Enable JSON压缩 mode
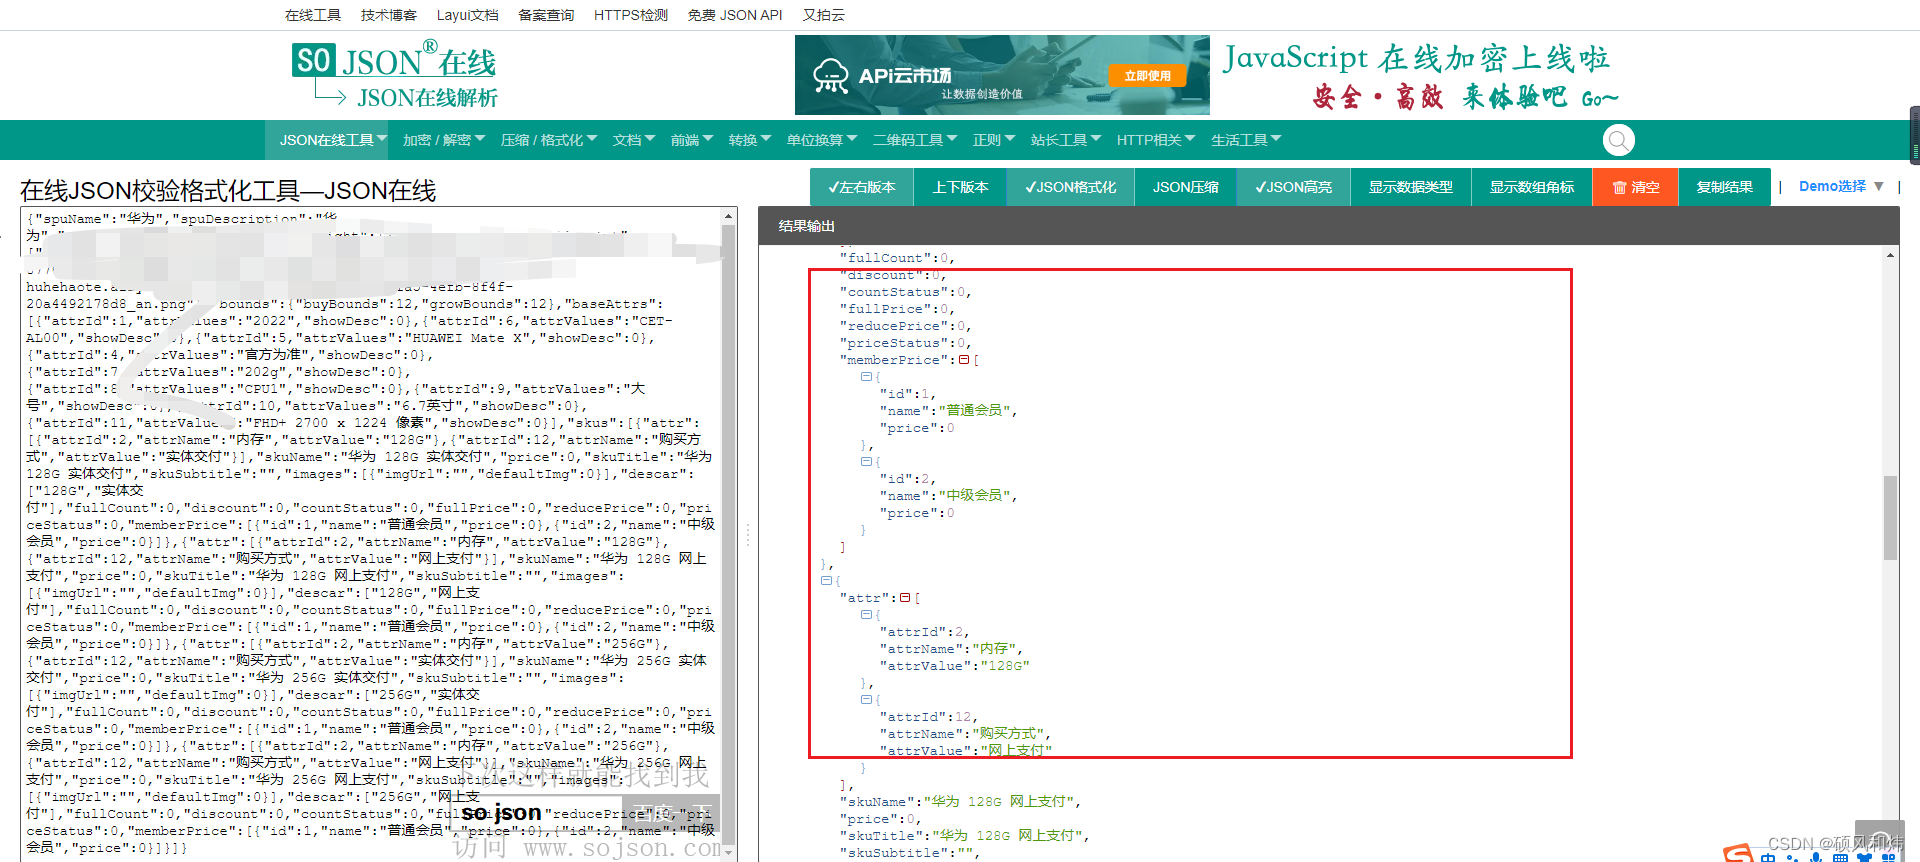 click(1185, 187)
